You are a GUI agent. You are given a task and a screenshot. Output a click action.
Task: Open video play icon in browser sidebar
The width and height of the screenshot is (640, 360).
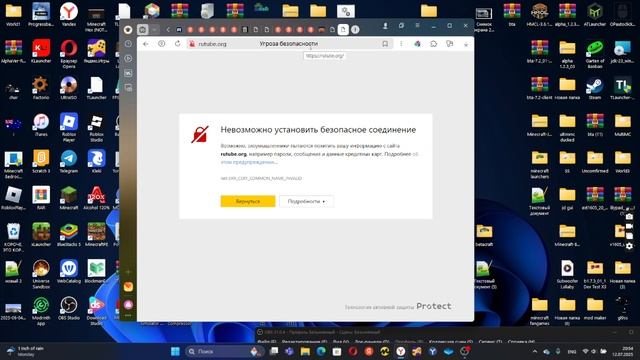(128, 58)
